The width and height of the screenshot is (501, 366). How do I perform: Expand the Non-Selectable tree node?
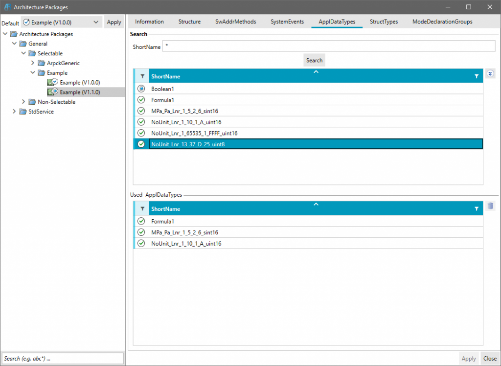click(23, 102)
